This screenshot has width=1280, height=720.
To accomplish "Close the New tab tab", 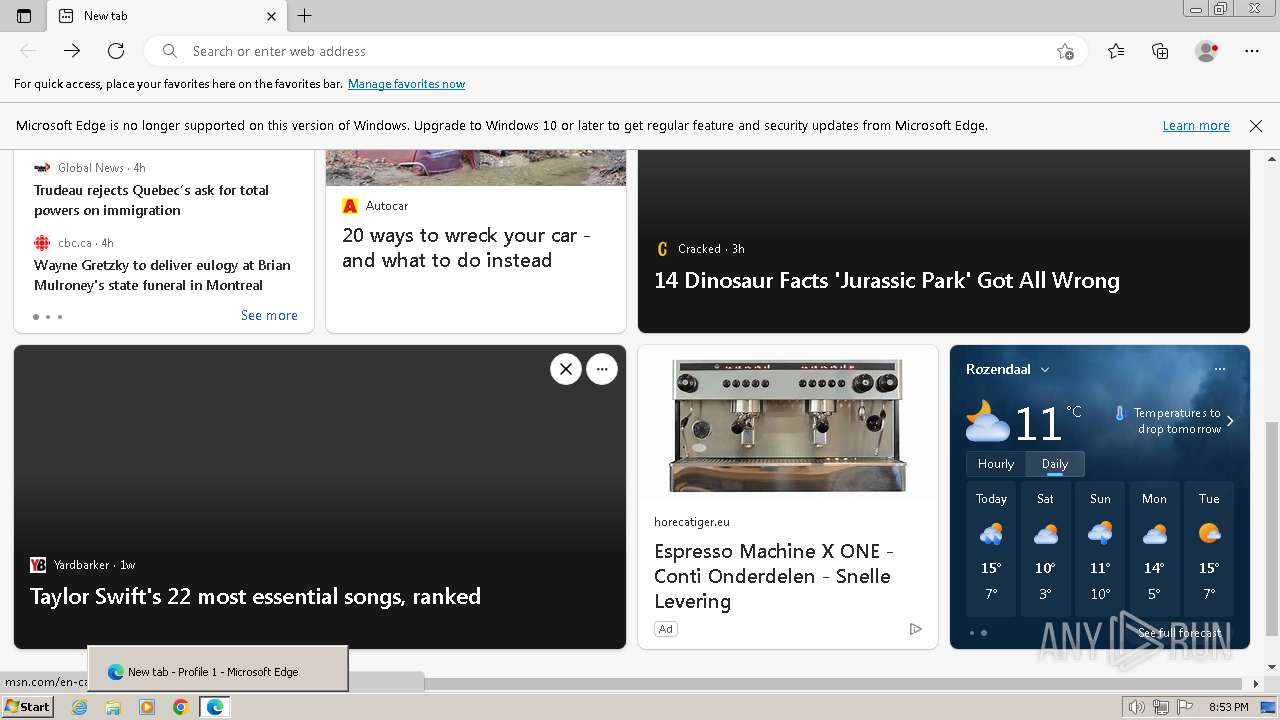I will tap(271, 16).
